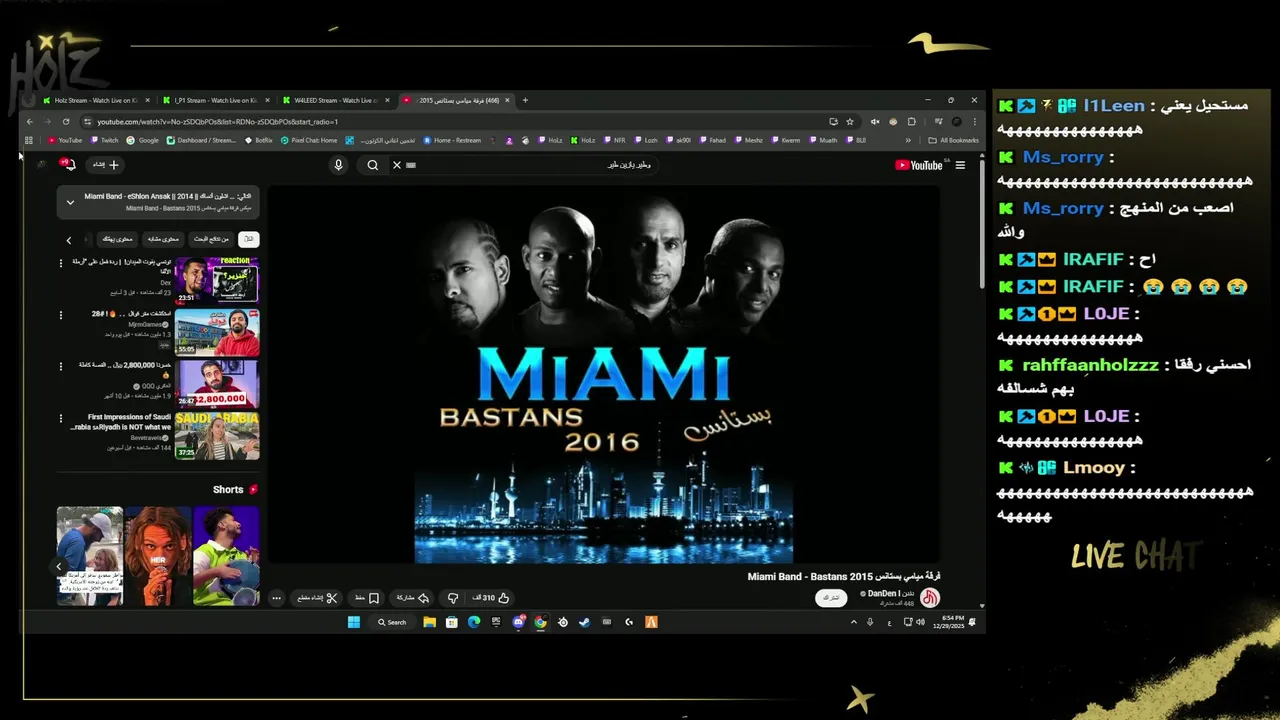1280x720 pixels.
Task: Open options for the First Impressions video
Action: coord(62,418)
